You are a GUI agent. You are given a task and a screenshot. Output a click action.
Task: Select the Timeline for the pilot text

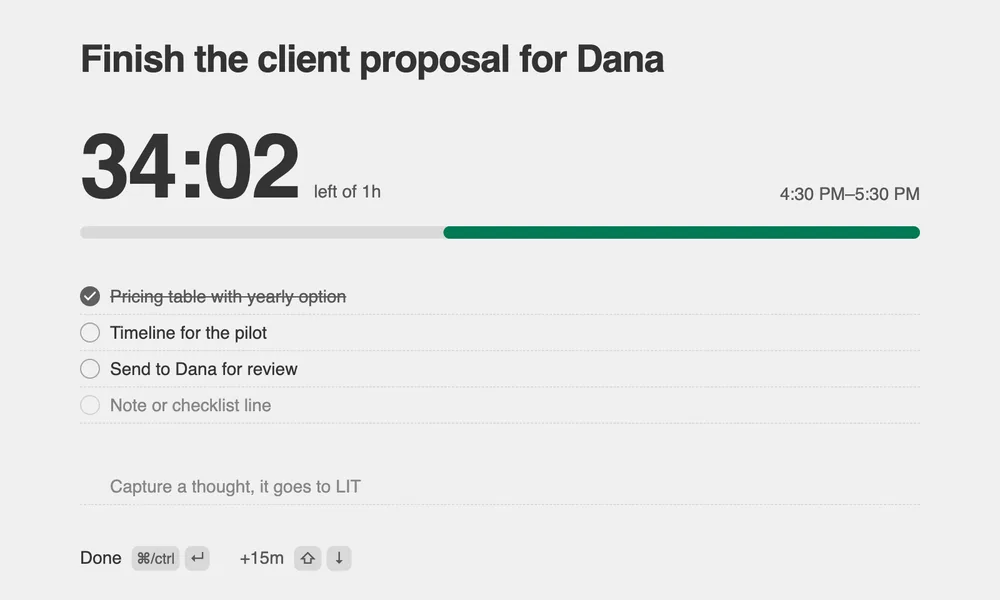188,333
